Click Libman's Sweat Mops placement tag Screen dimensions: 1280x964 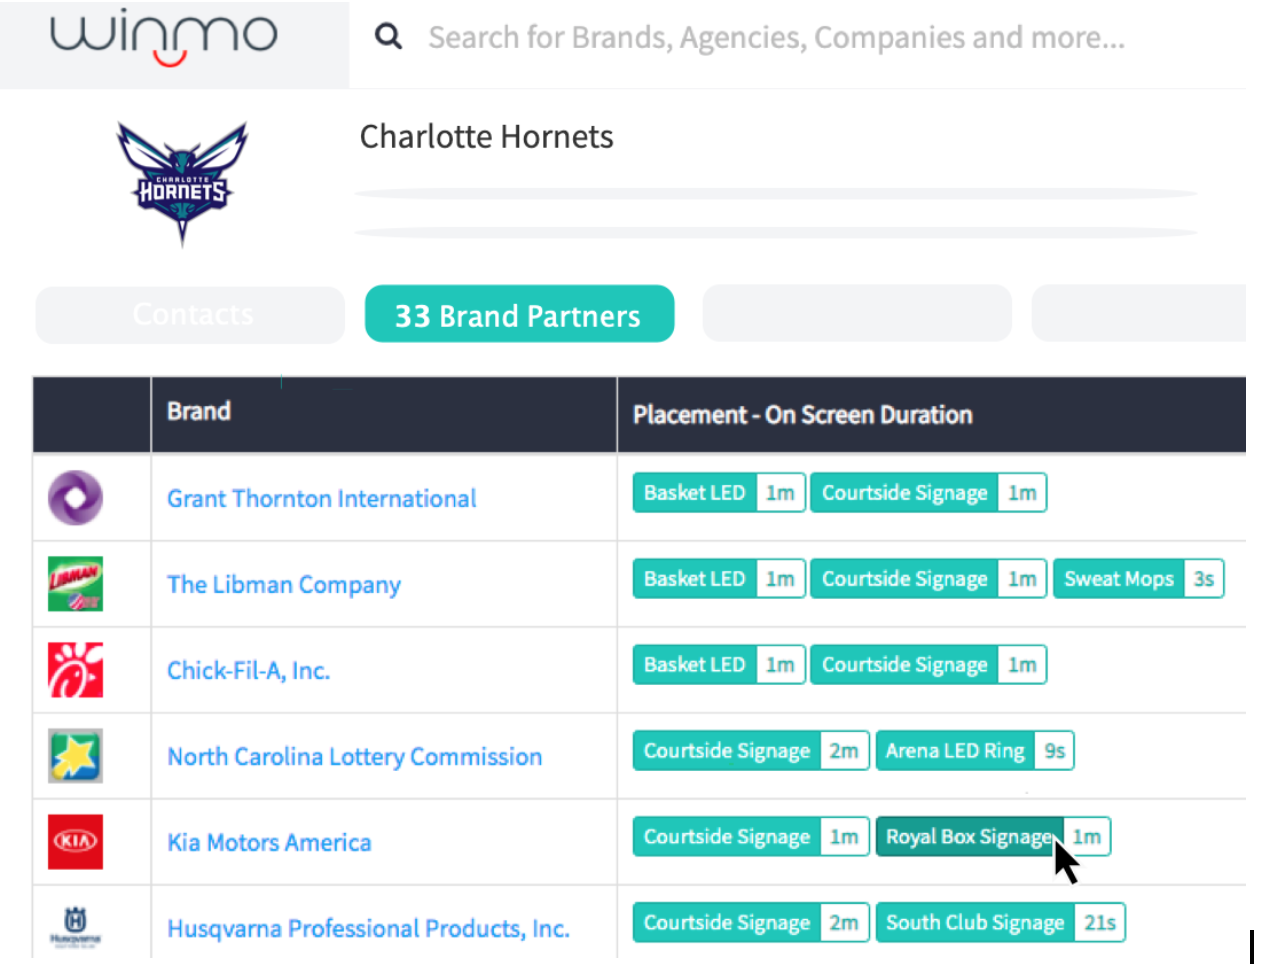pos(1118,579)
